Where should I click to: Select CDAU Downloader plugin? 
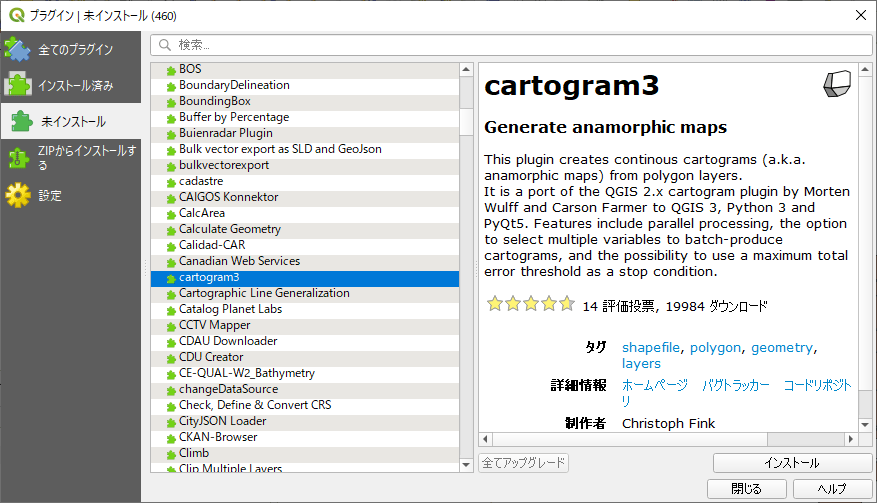coord(305,341)
